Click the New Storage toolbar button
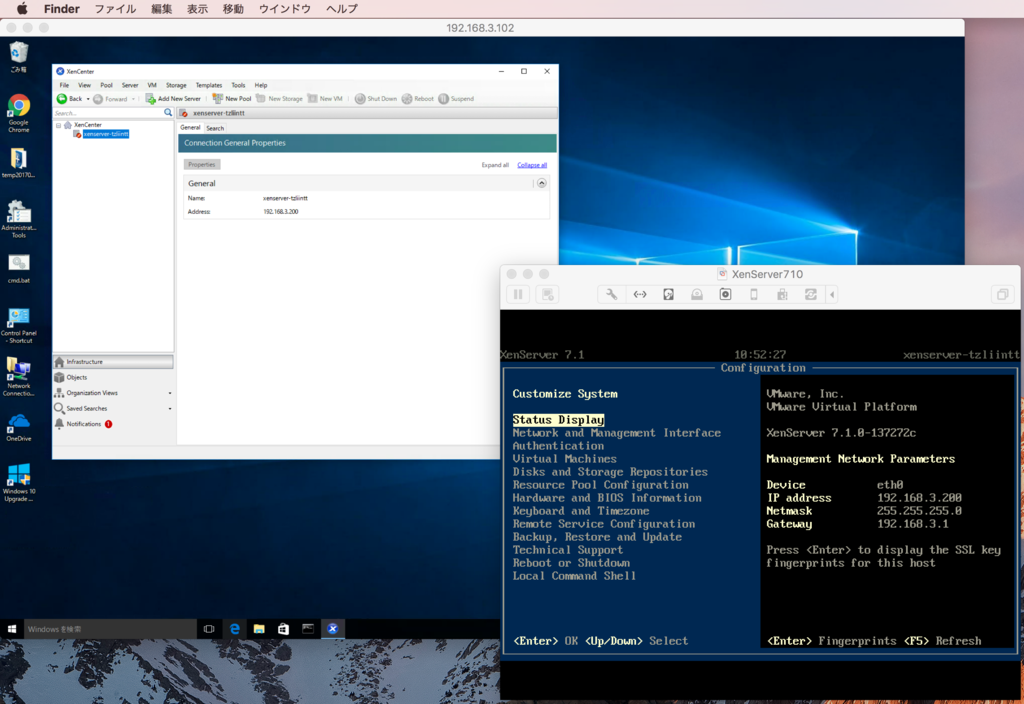Screen dimensions: 1024x704 pyautogui.click(x=280, y=99)
